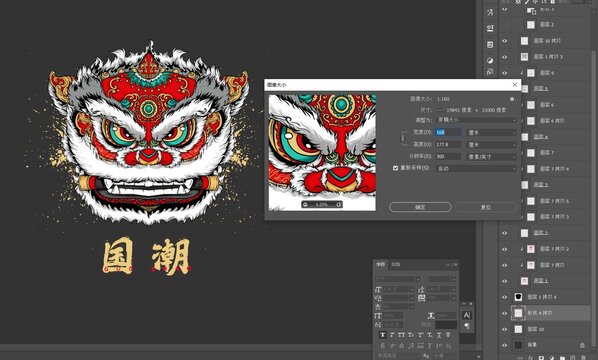Viewport: 598px width, 360px height.
Task: Create a new group via folder icon
Action: (x=563, y=358)
